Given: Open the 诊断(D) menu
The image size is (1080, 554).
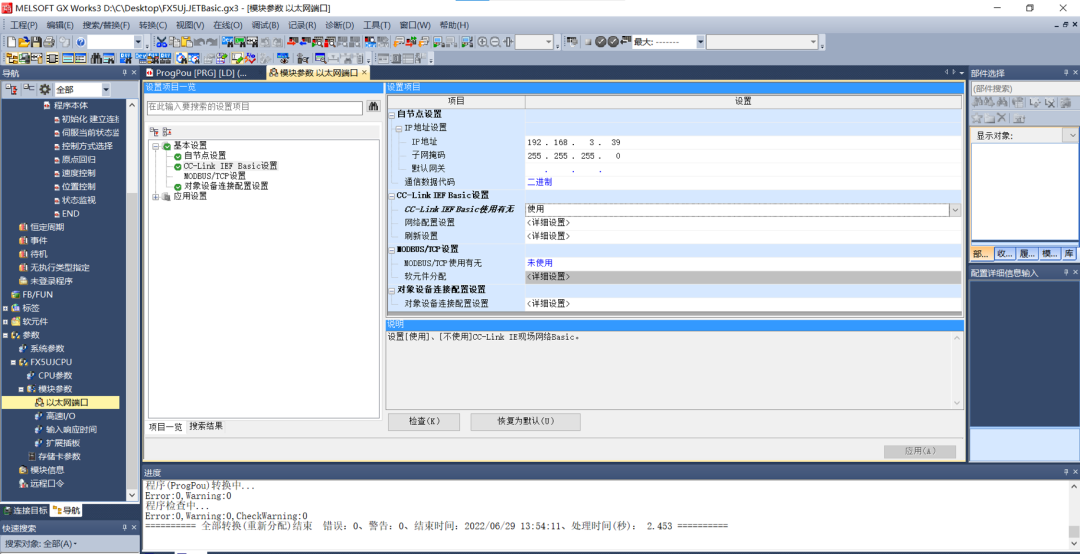Looking at the screenshot, I should 339,25.
